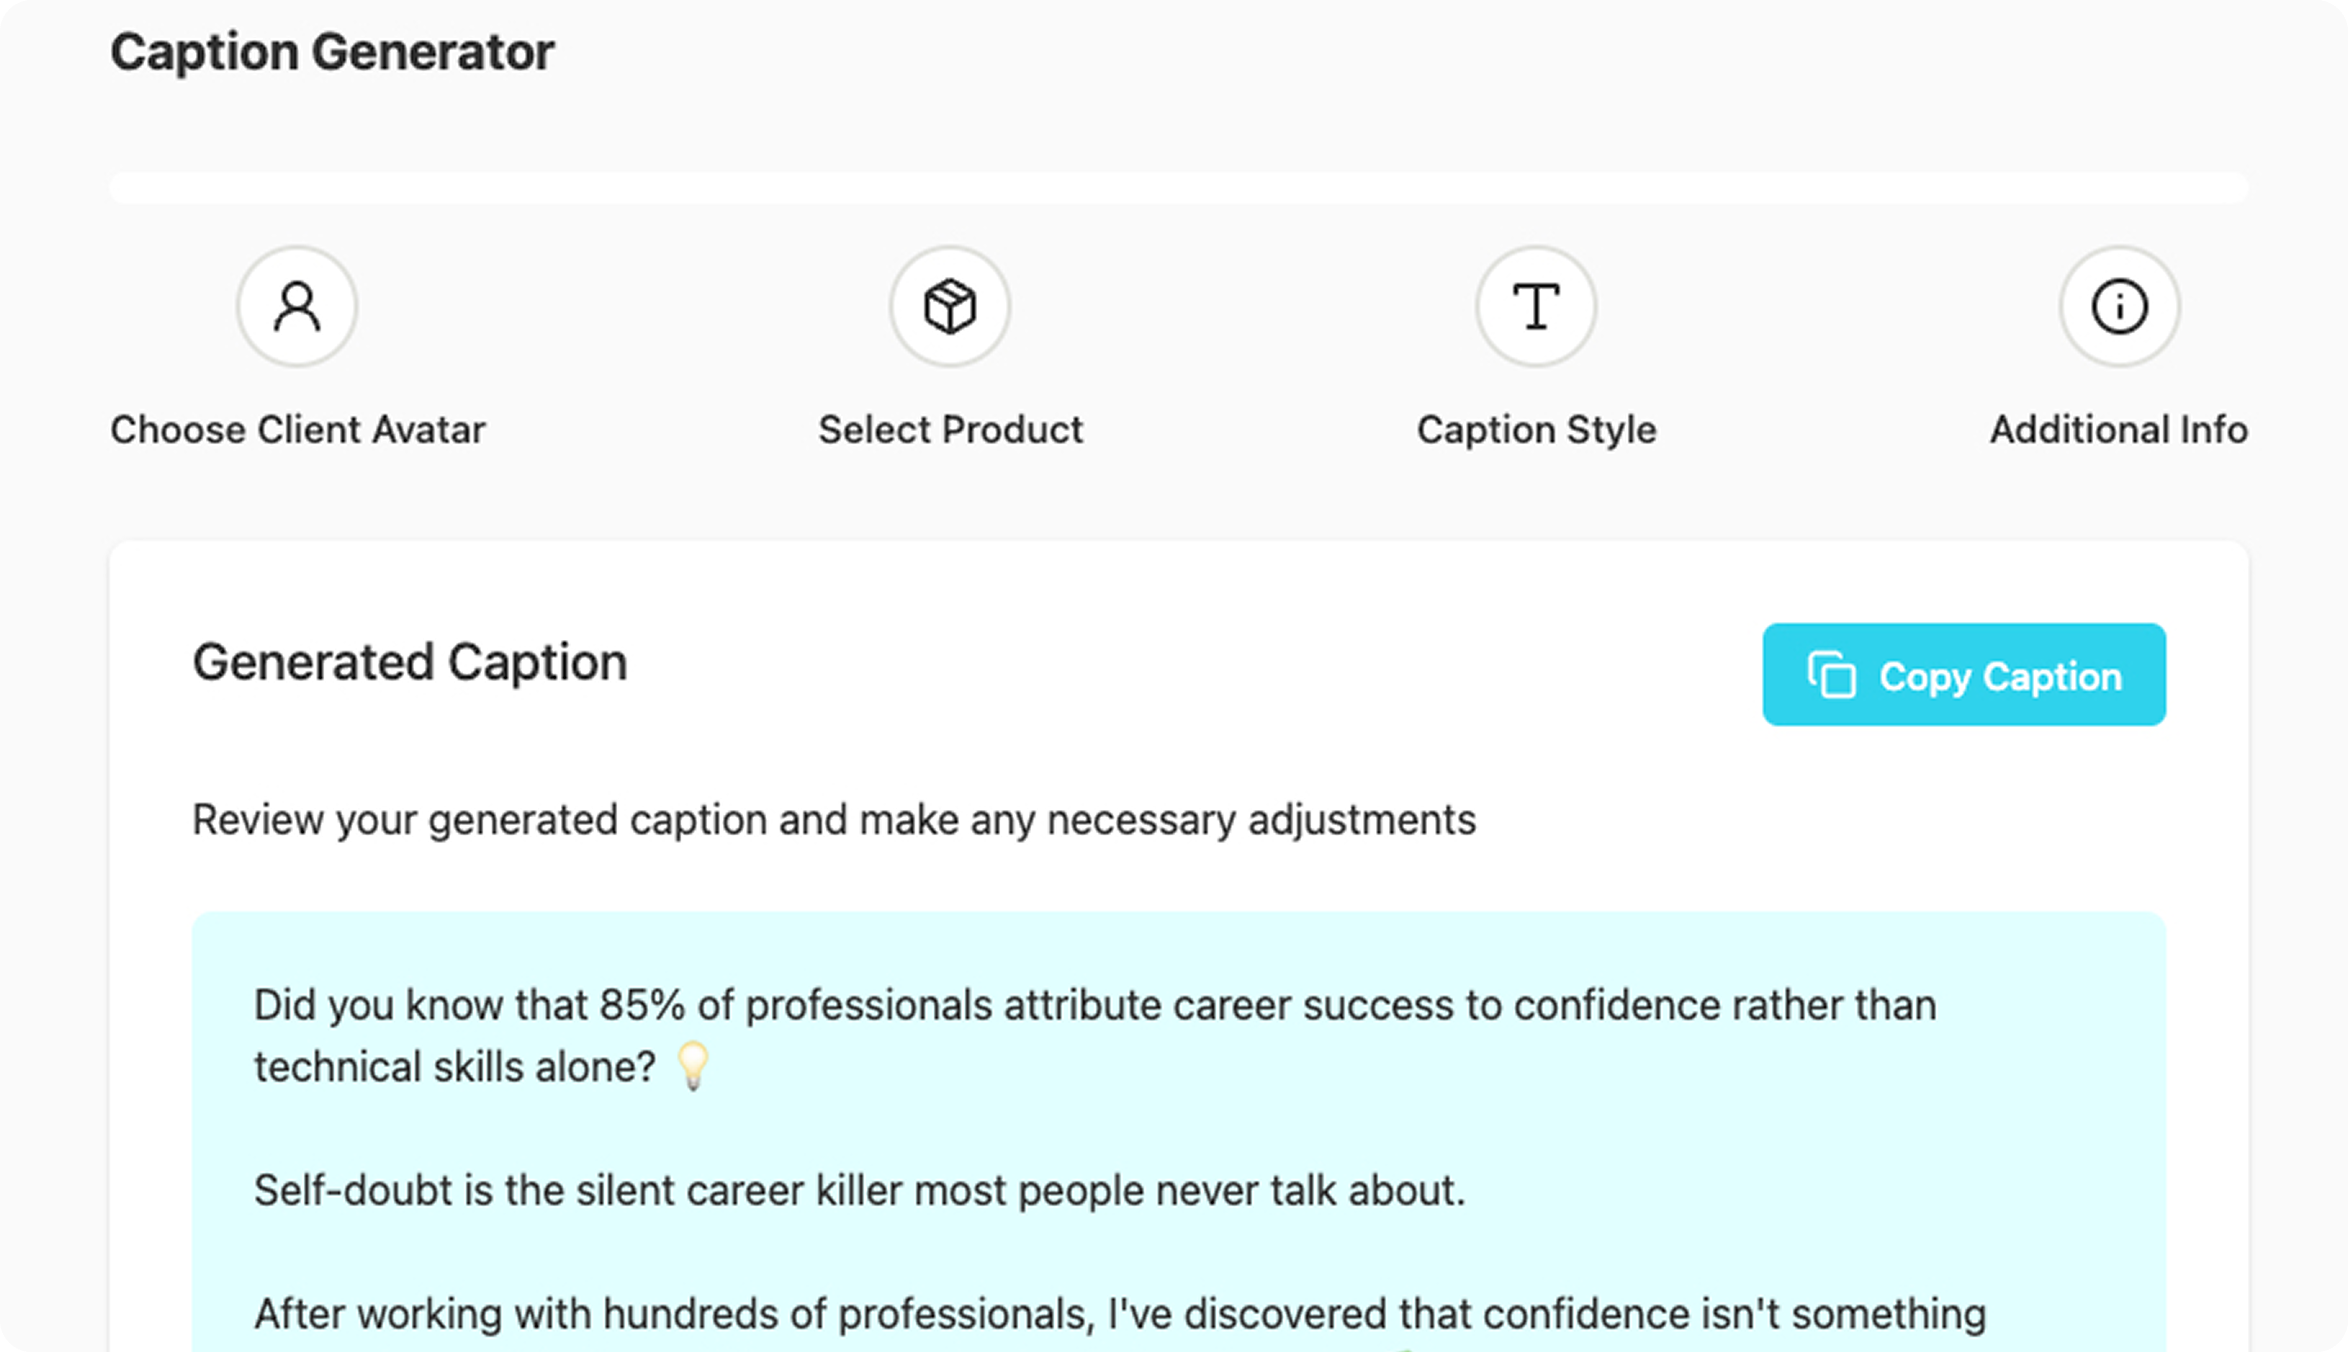The width and height of the screenshot is (2348, 1352).
Task: Jump to the Additional Info step label
Action: 2118,429
